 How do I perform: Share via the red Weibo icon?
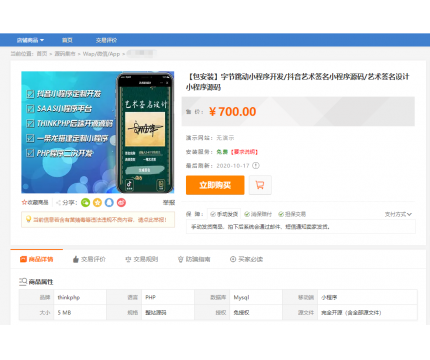pos(121,202)
